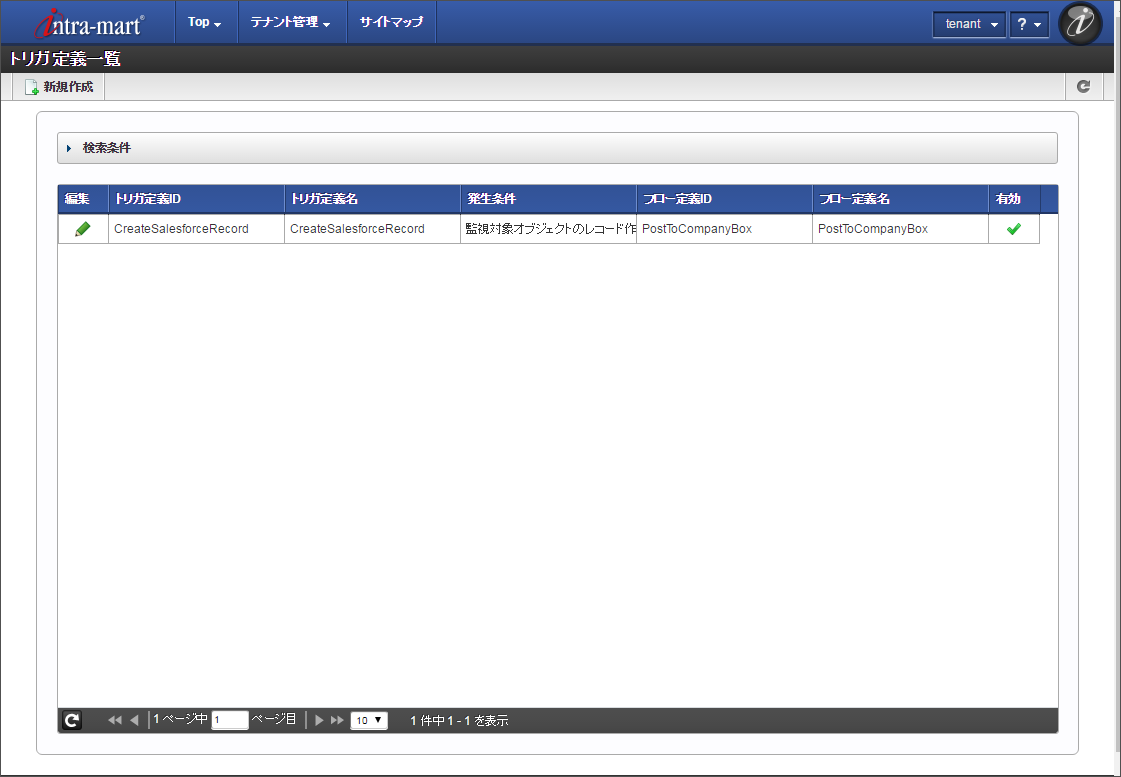
Task: Open the Top menu
Action: coord(204,21)
